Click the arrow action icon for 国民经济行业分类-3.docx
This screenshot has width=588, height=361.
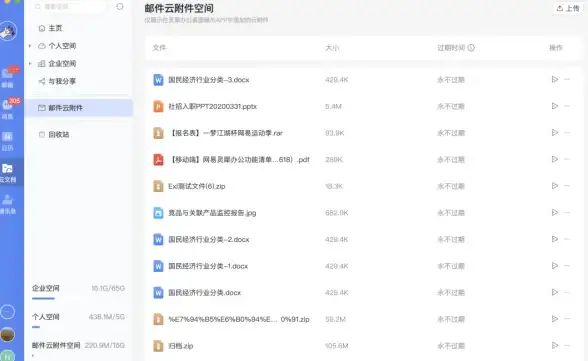[x=555, y=79]
